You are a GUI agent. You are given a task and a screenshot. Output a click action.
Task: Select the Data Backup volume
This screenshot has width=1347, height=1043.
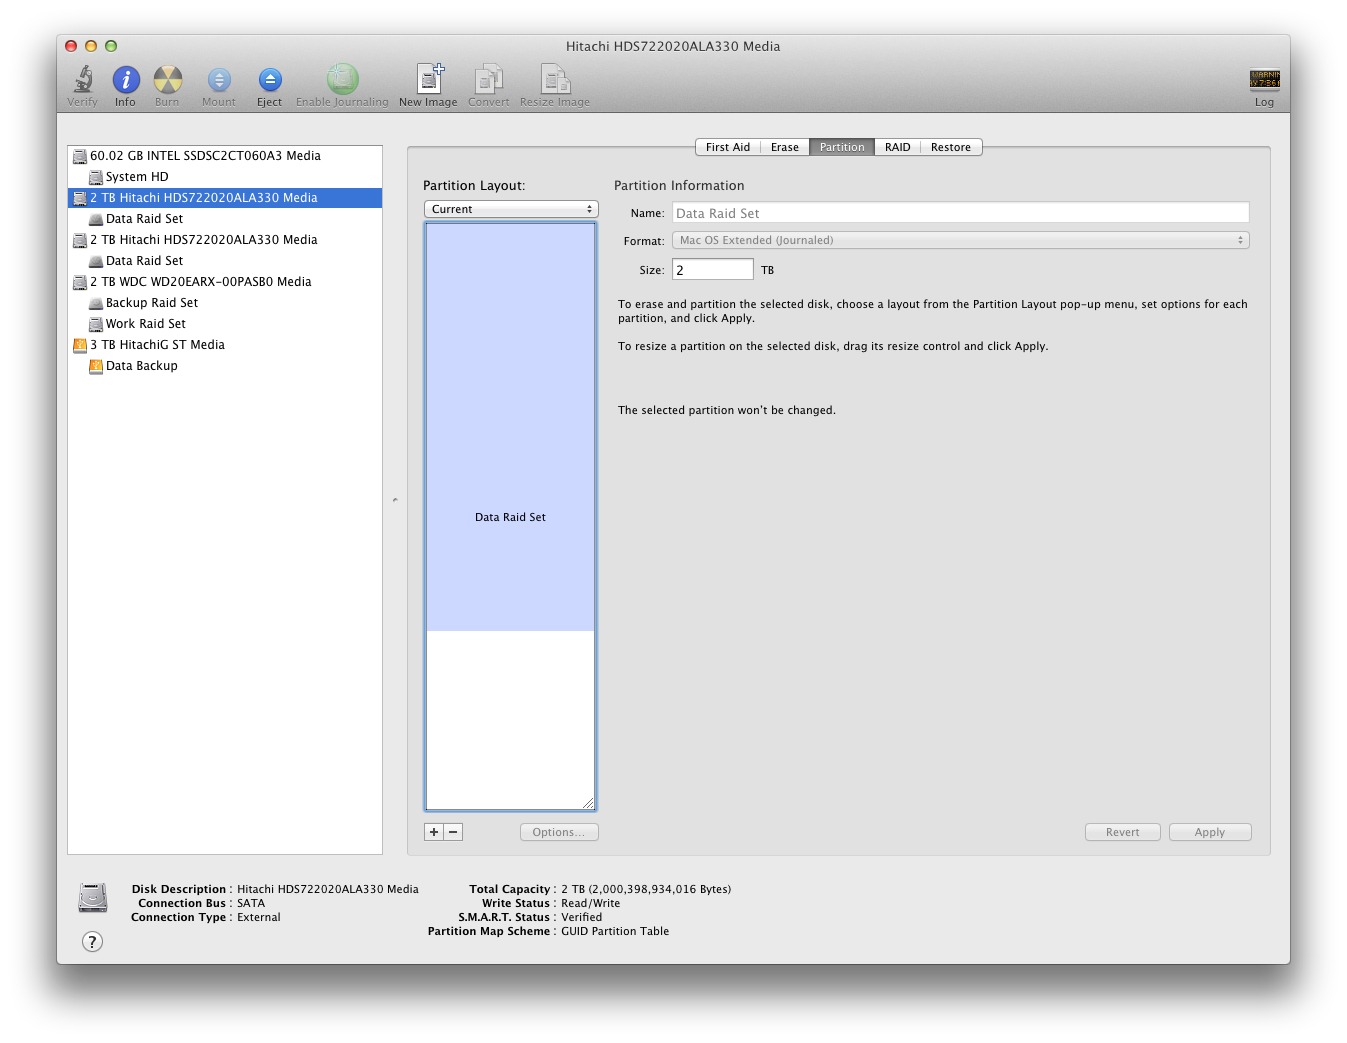click(x=225, y=366)
